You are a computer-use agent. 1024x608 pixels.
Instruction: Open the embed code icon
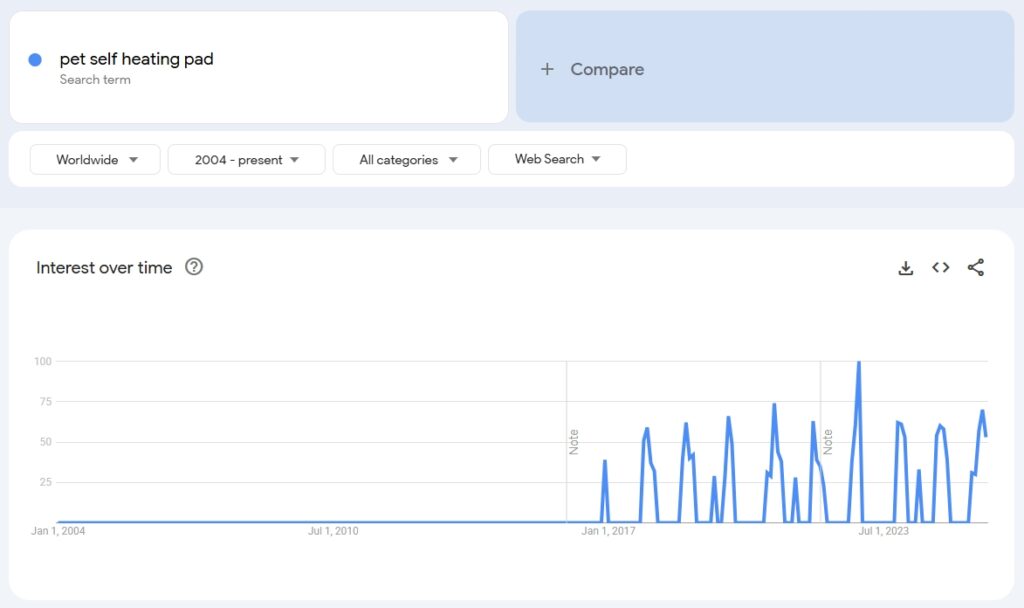tap(940, 268)
